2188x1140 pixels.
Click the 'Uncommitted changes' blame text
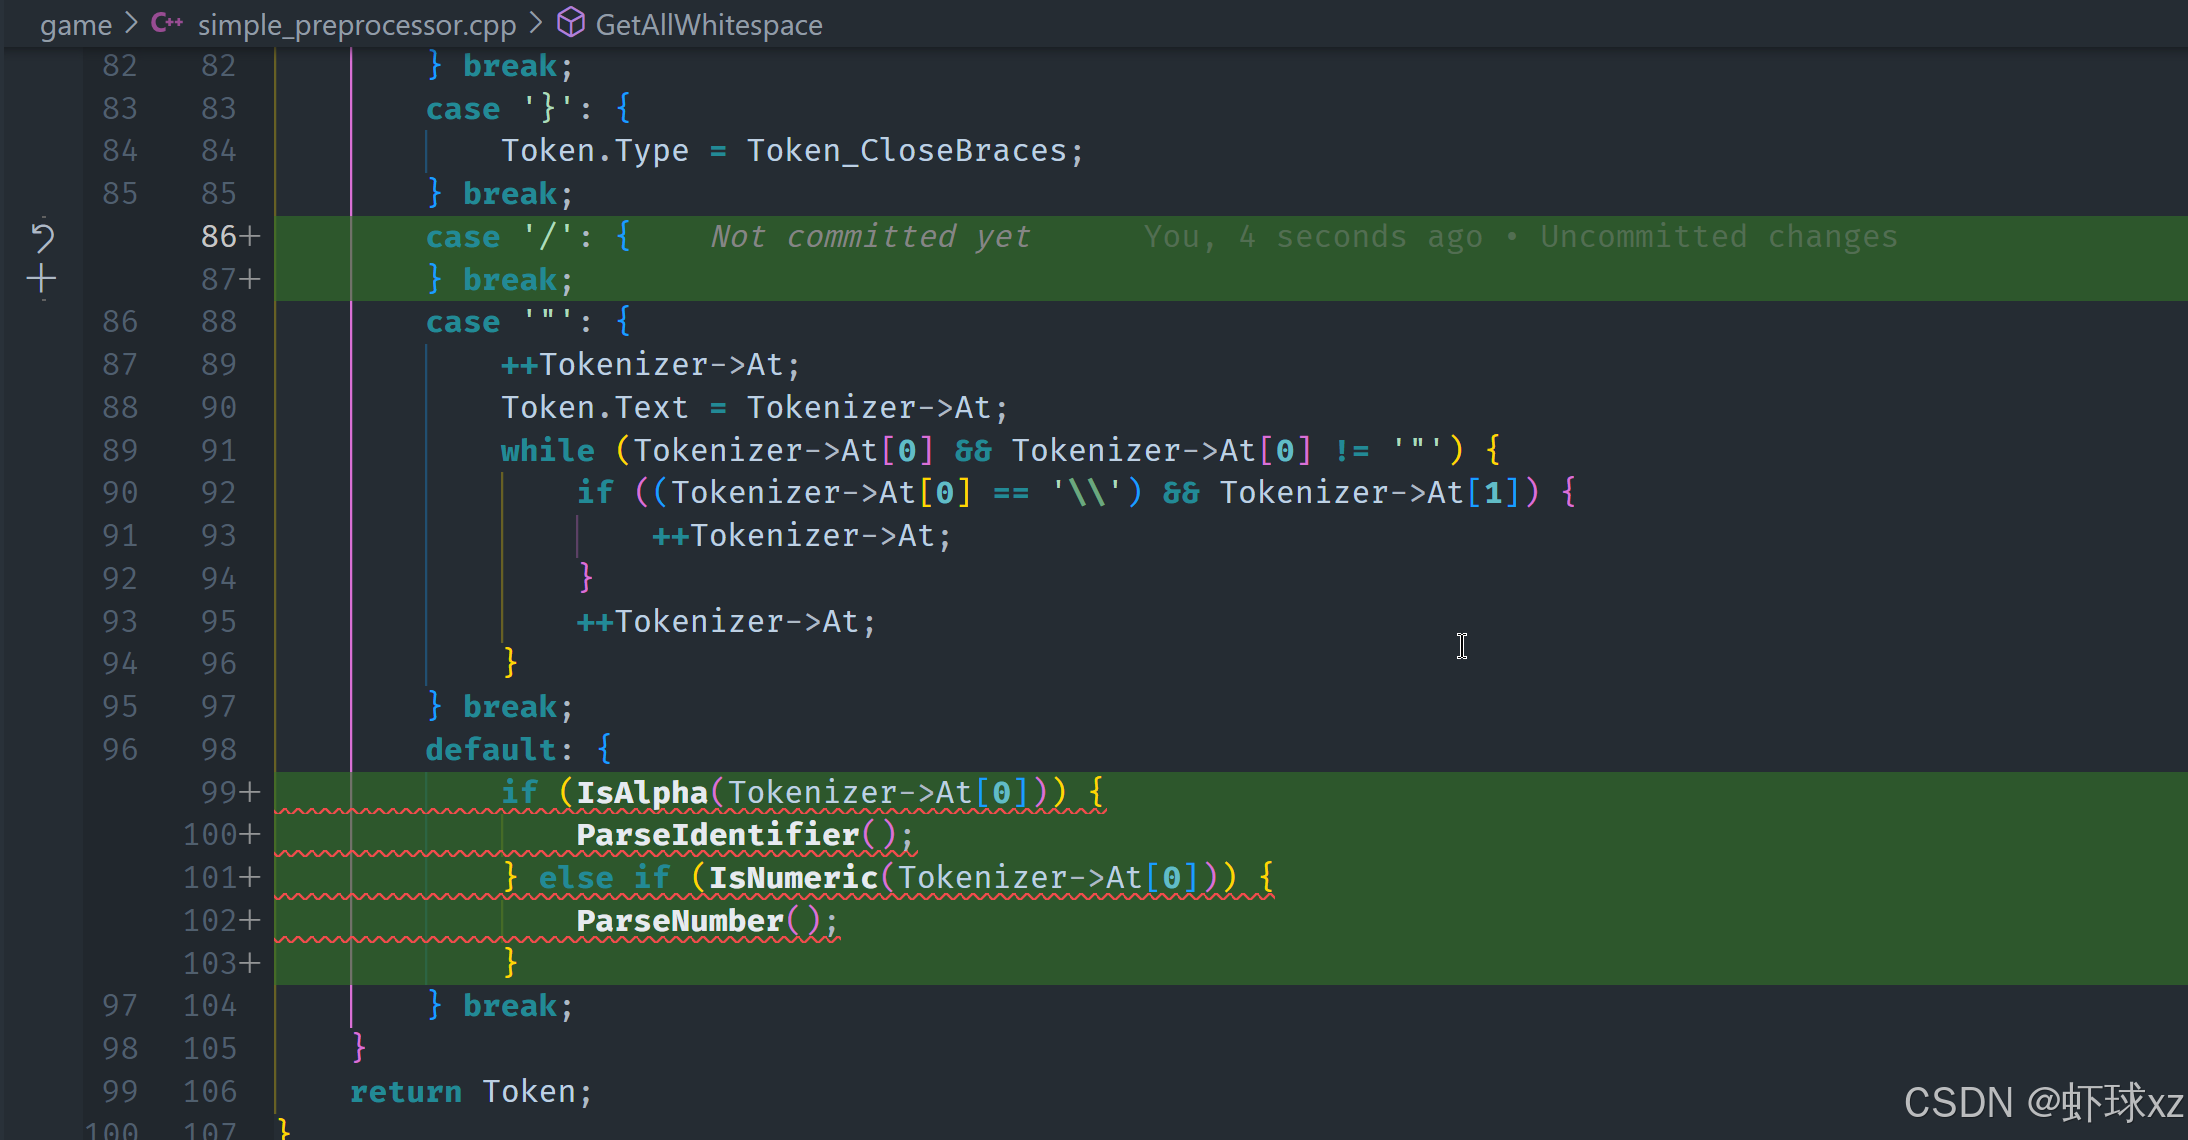pyautogui.click(x=1718, y=237)
